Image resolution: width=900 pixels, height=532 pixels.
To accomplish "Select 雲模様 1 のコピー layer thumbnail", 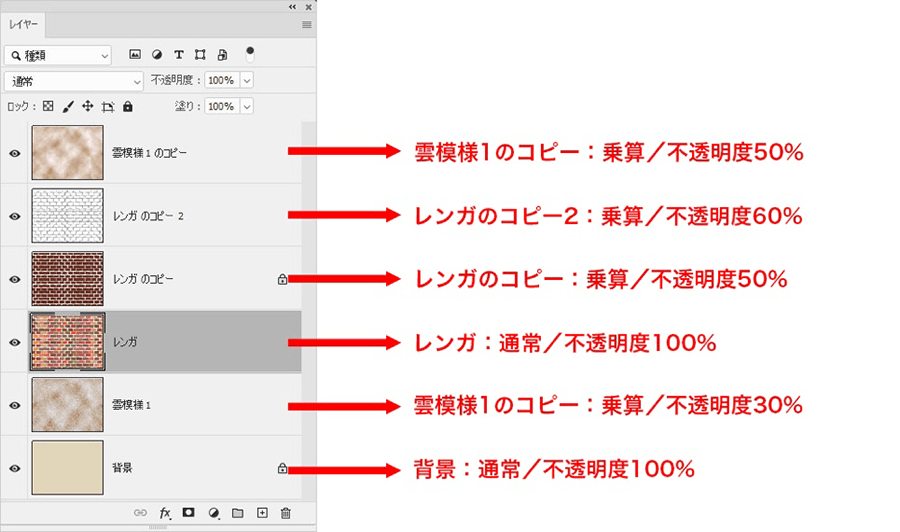I will tap(68, 153).
